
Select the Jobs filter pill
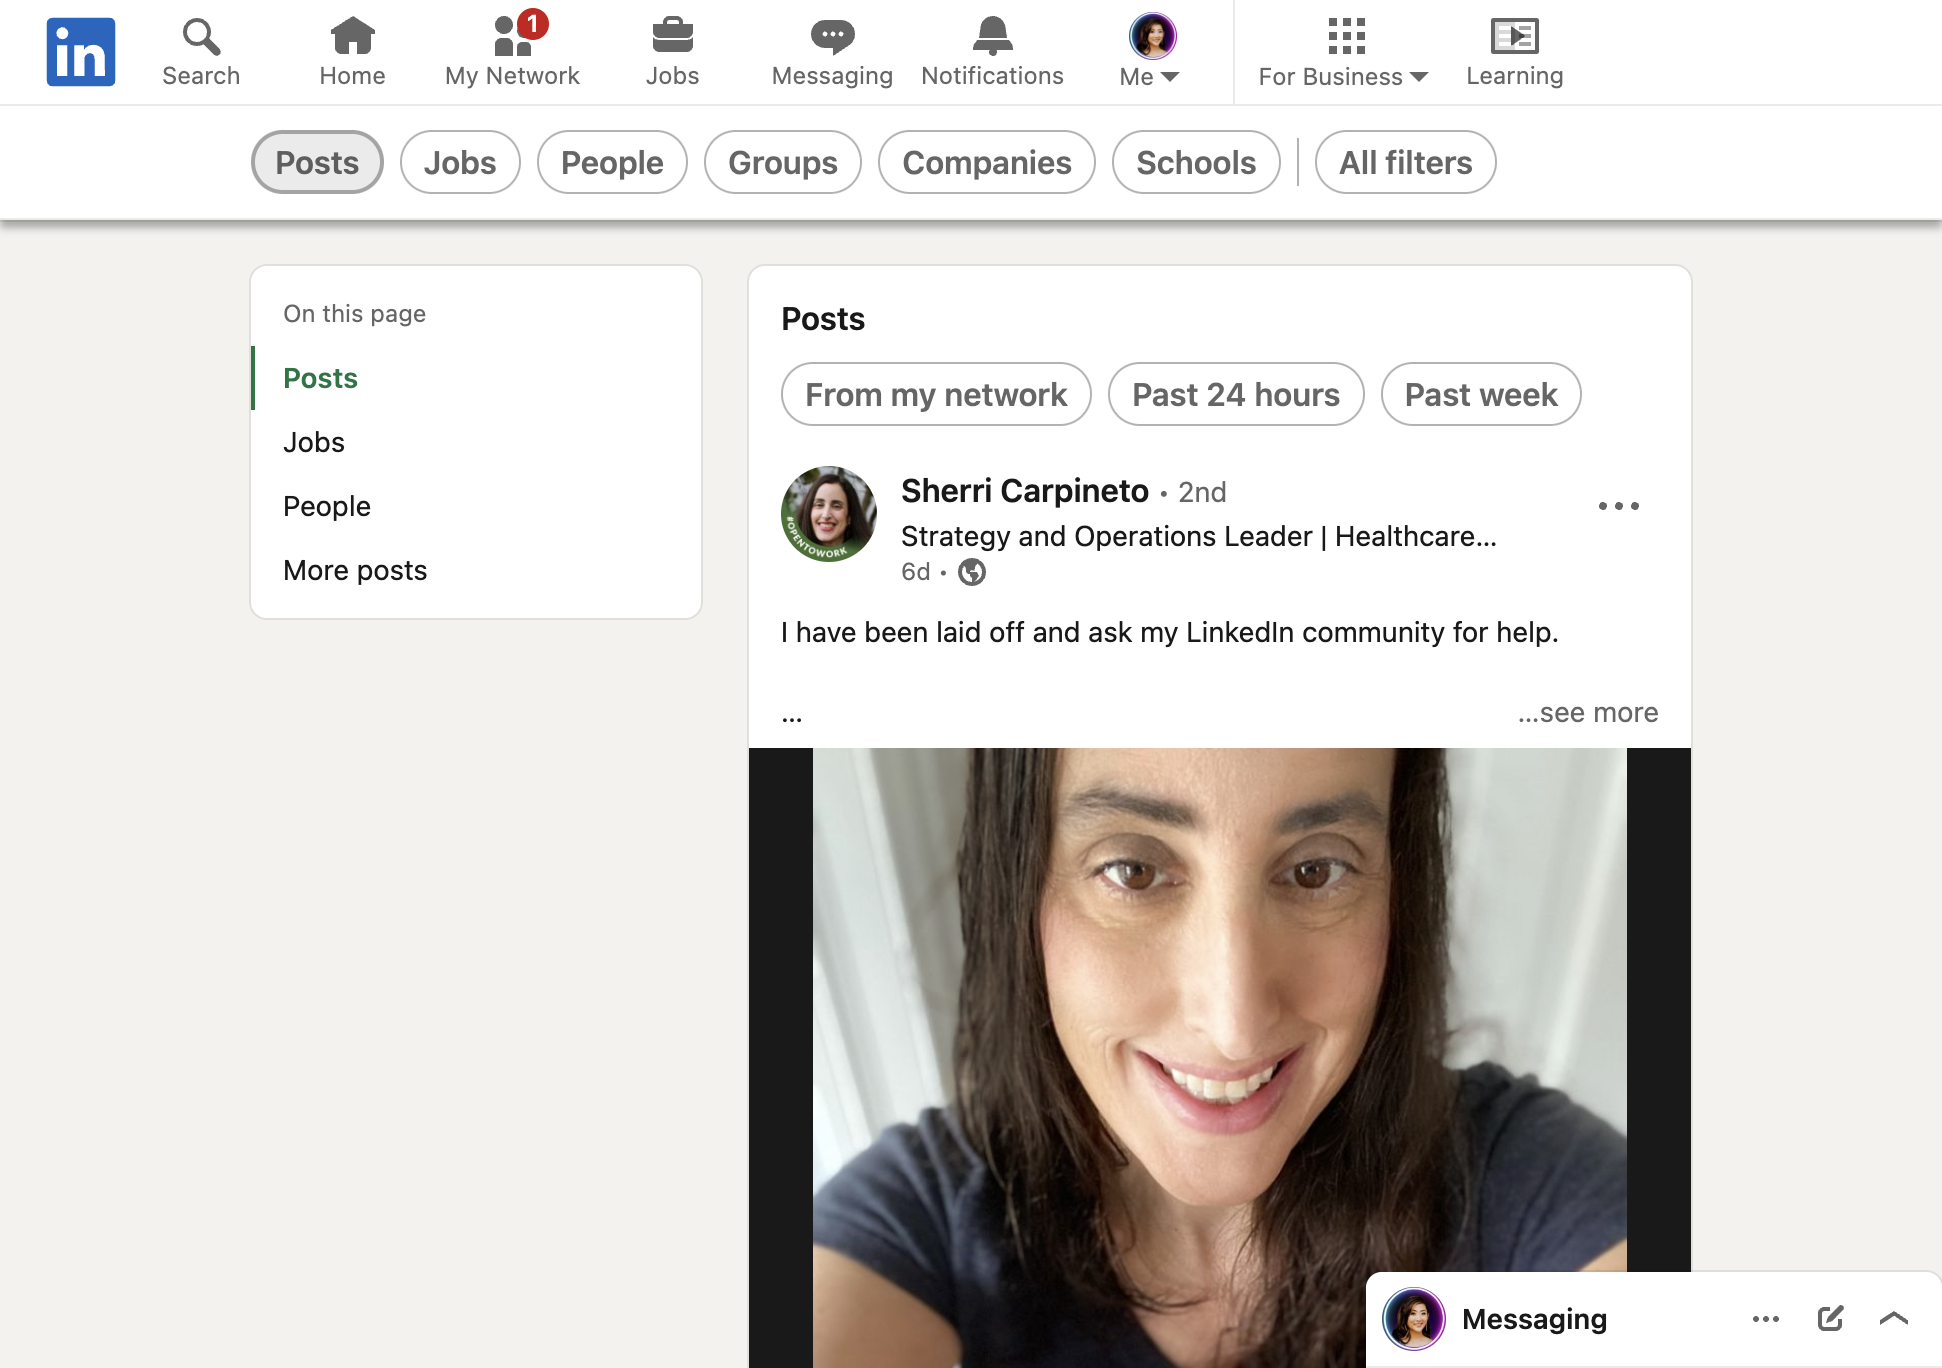[x=460, y=162]
